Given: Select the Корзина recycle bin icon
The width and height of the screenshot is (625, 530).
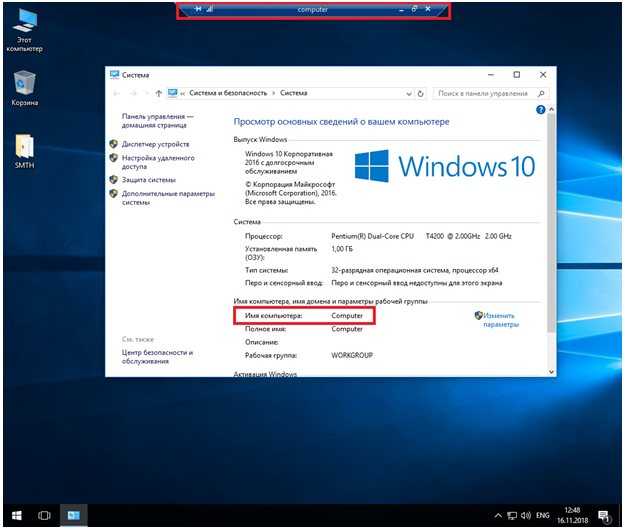Looking at the screenshot, I should (x=24, y=88).
